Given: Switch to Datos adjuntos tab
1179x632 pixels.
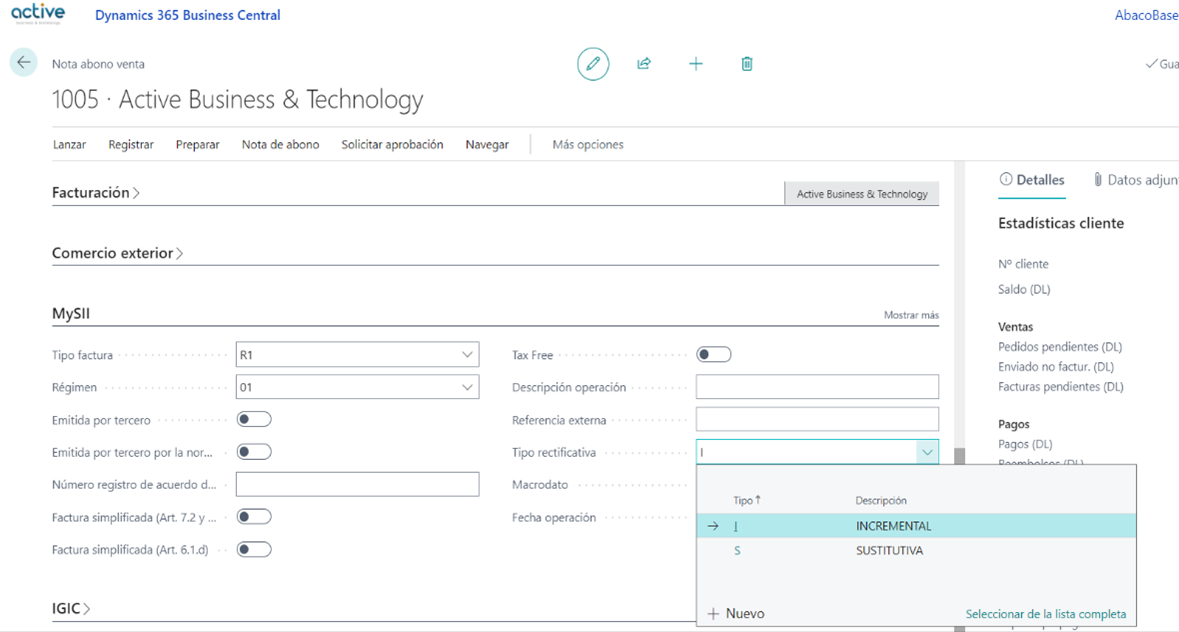Looking at the screenshot, I should [1135, 180].
